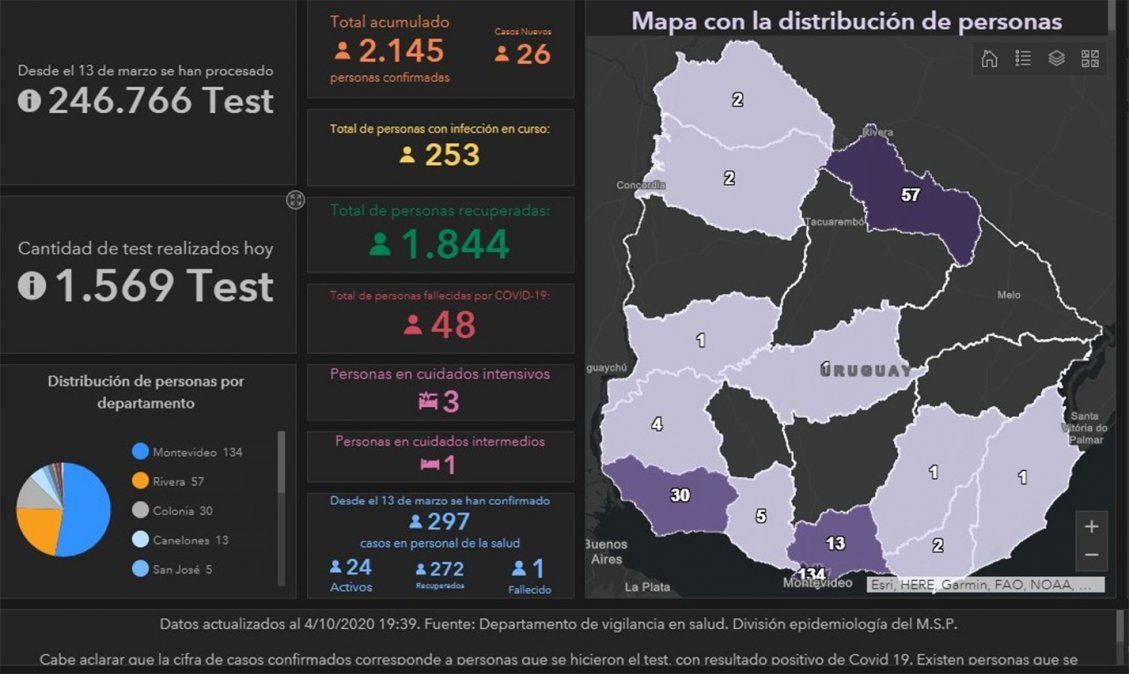
Task: Toggle Montevideo in the pie chart legend
Action: 187,452
